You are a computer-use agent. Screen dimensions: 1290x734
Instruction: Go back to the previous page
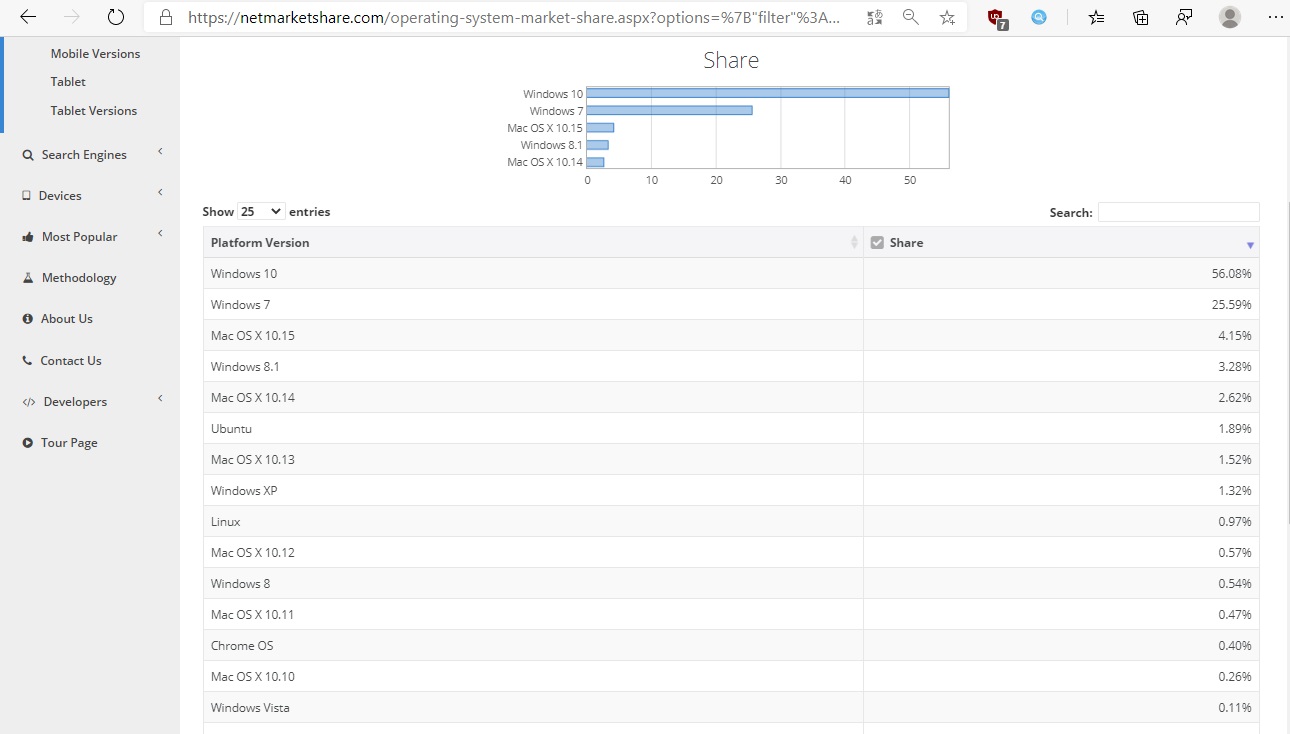pos(28,17)
